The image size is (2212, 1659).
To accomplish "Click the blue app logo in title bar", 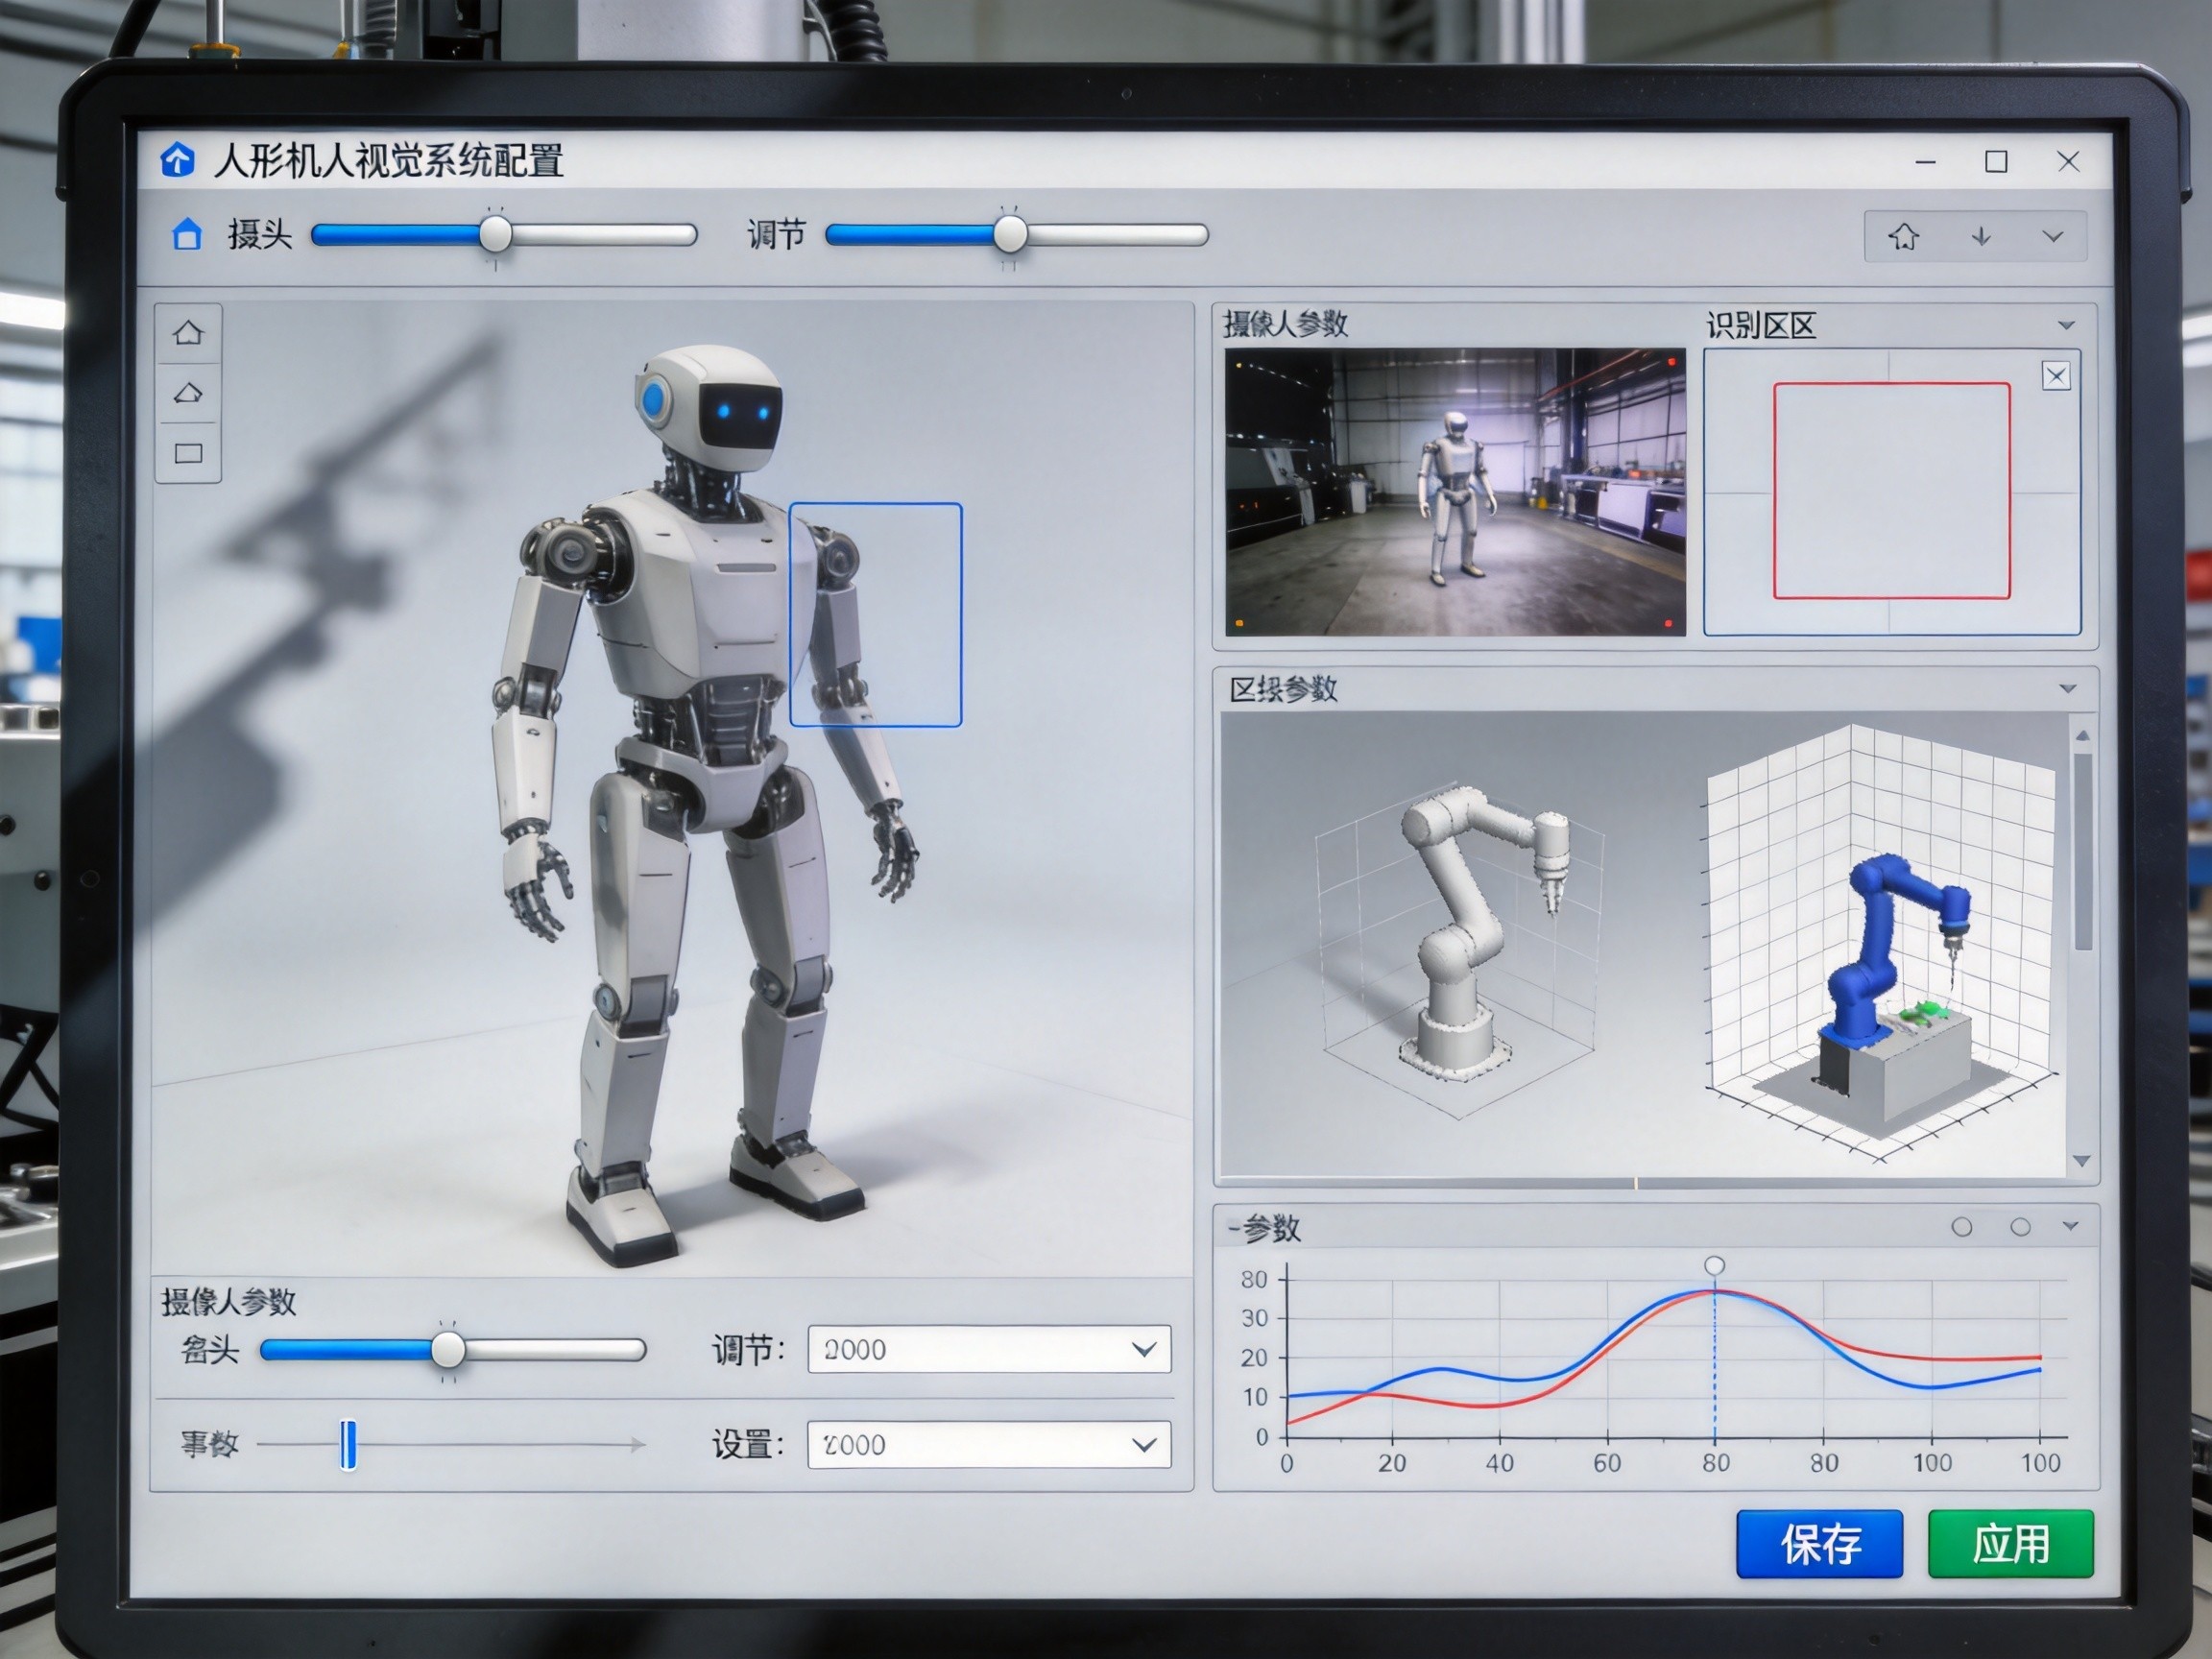I will coord(177,160).
